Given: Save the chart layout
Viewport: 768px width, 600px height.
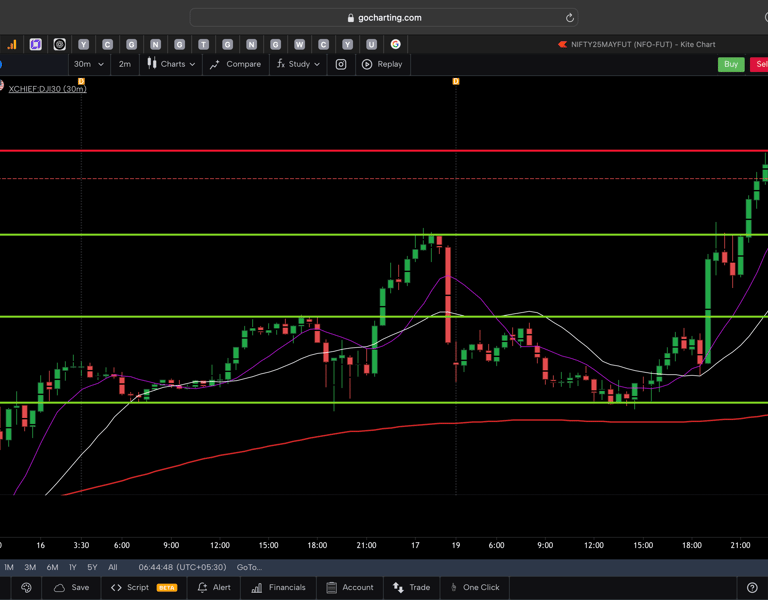Looking at the screenshot, I should coord(72,588).
